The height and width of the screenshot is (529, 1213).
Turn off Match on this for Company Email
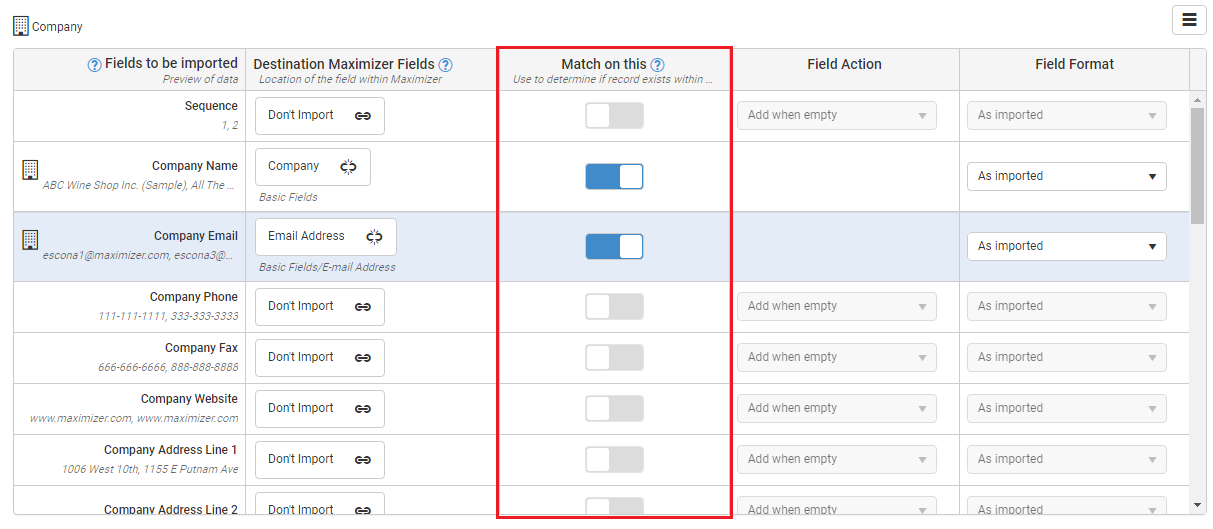tap(614, 247)
